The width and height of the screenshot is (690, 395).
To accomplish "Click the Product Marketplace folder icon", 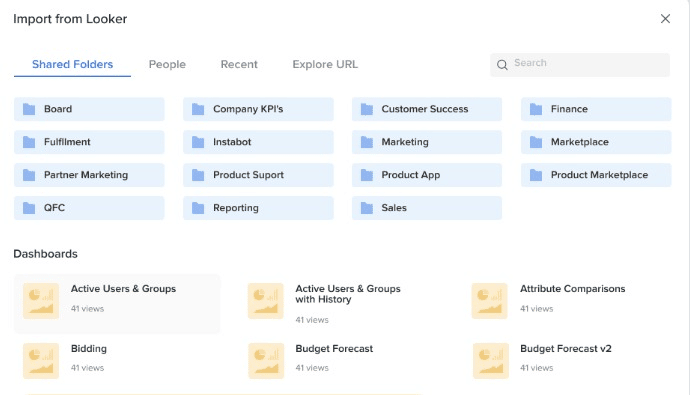I will 536,175.
